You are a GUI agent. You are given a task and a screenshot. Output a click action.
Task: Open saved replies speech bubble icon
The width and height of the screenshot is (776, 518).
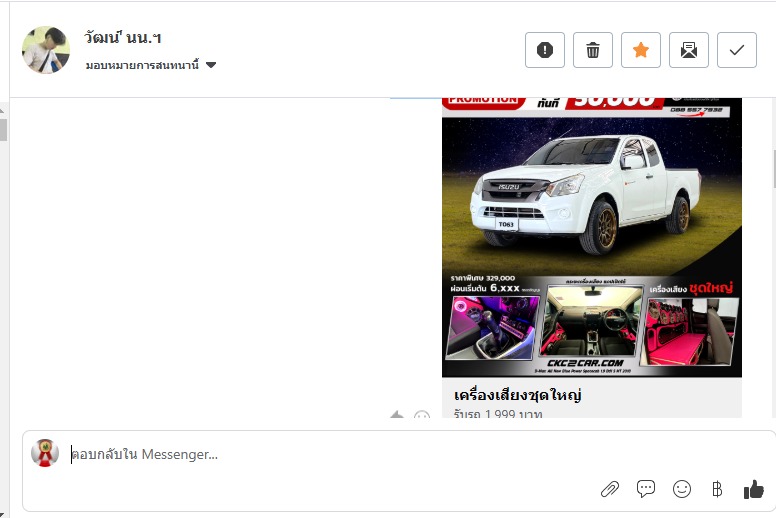click(x=646, y=489)
